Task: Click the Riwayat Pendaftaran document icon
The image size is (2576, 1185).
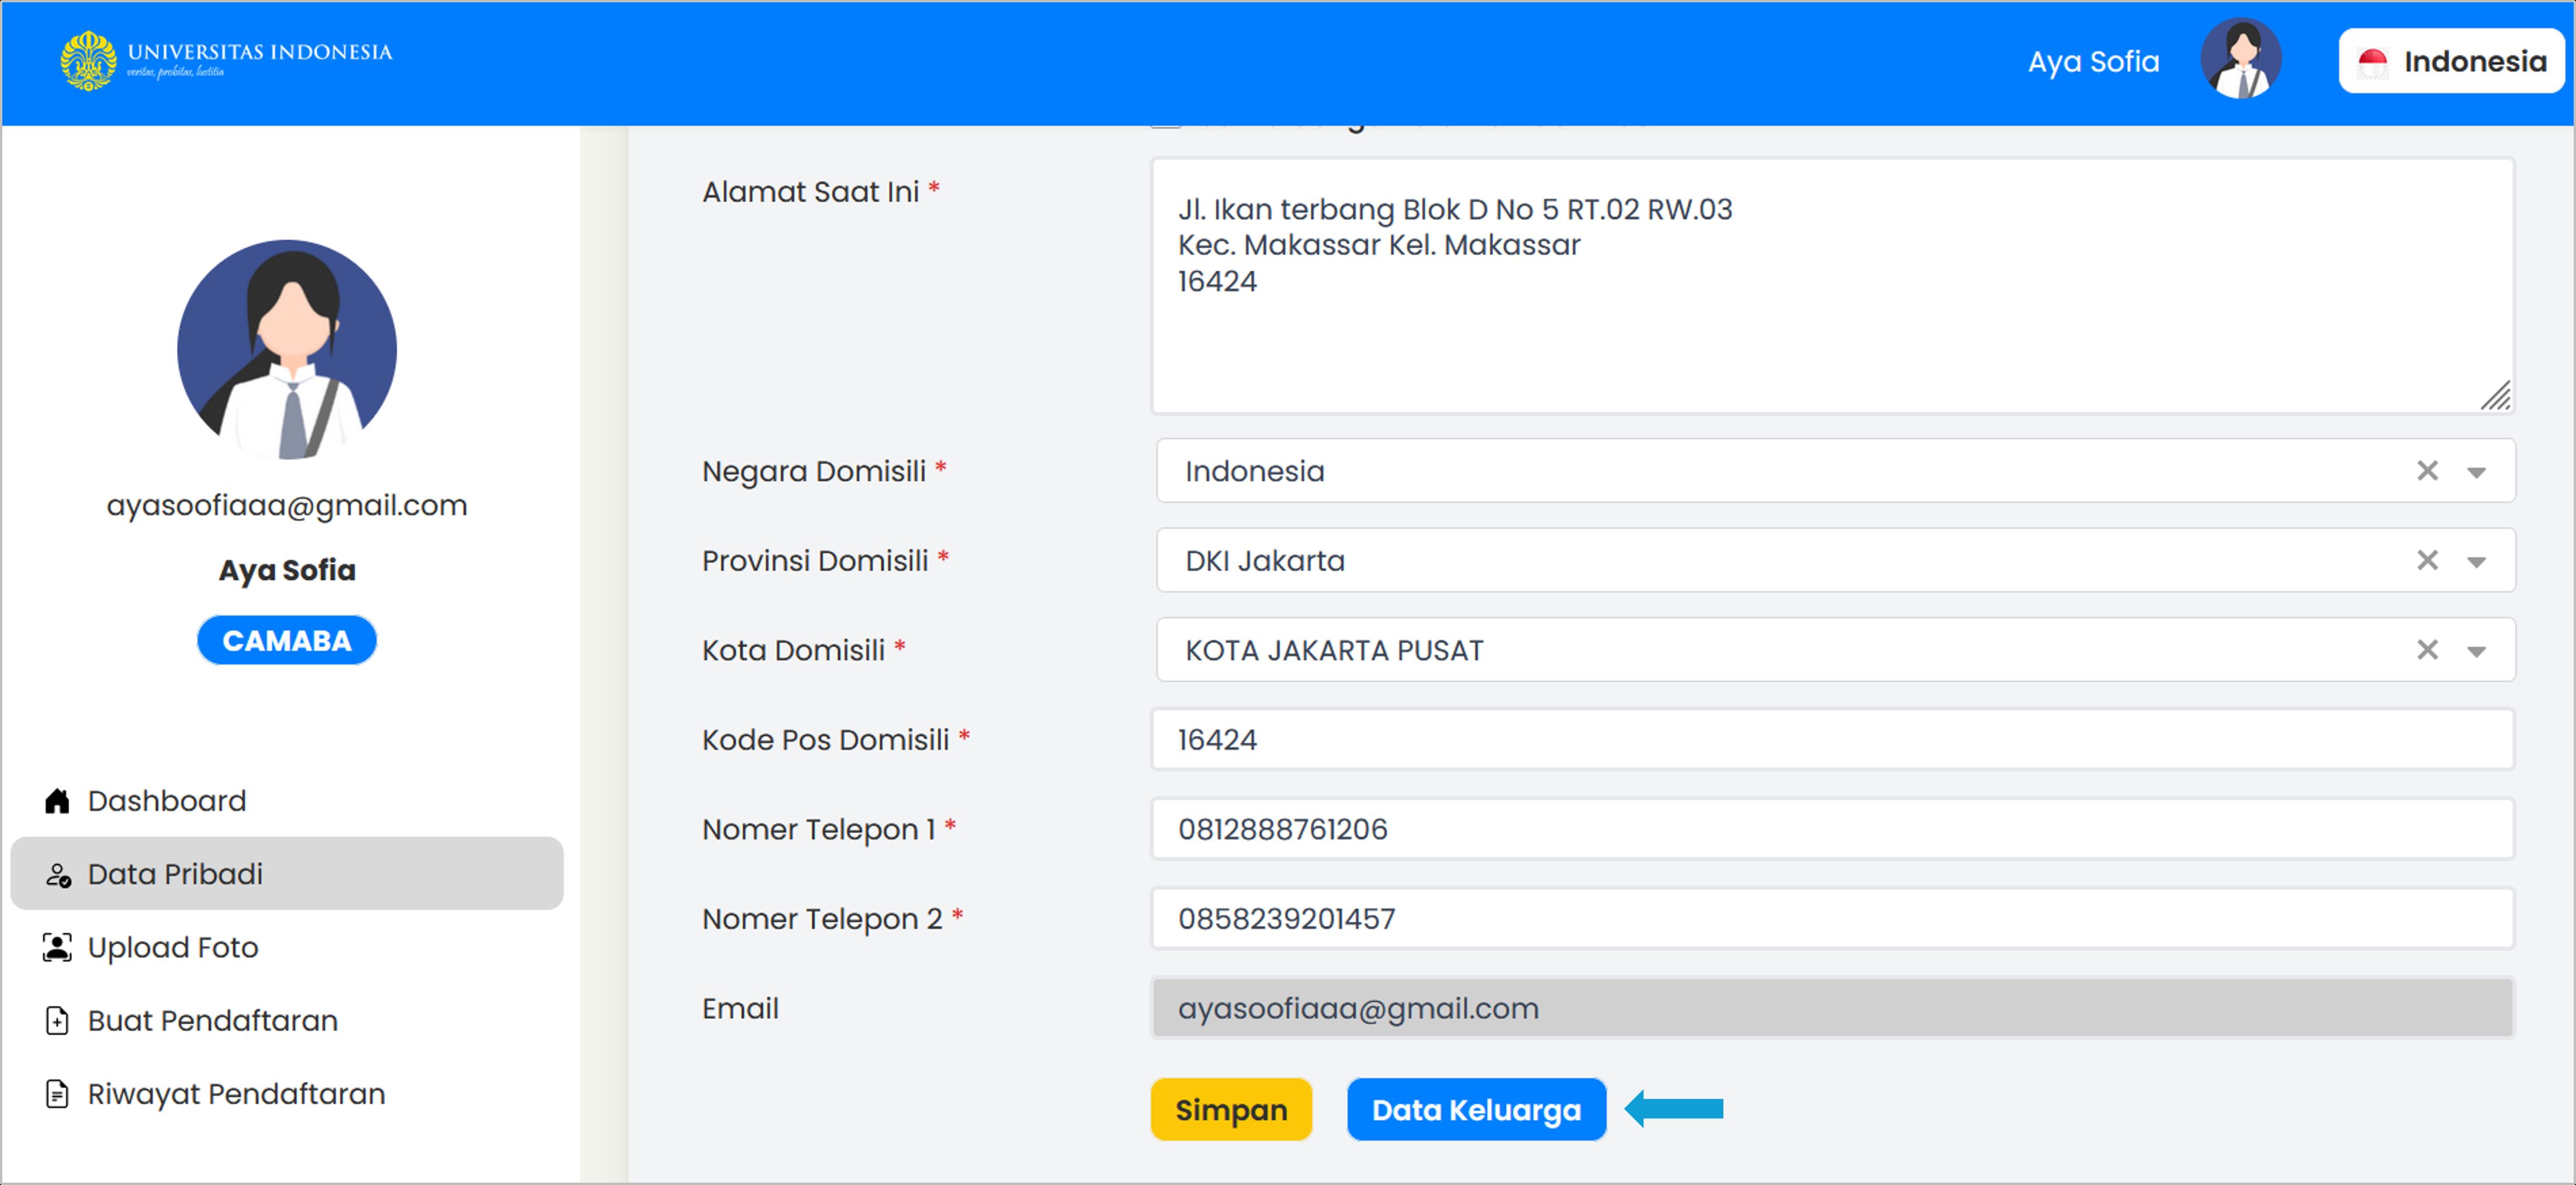Action: tap(57, 1094)
